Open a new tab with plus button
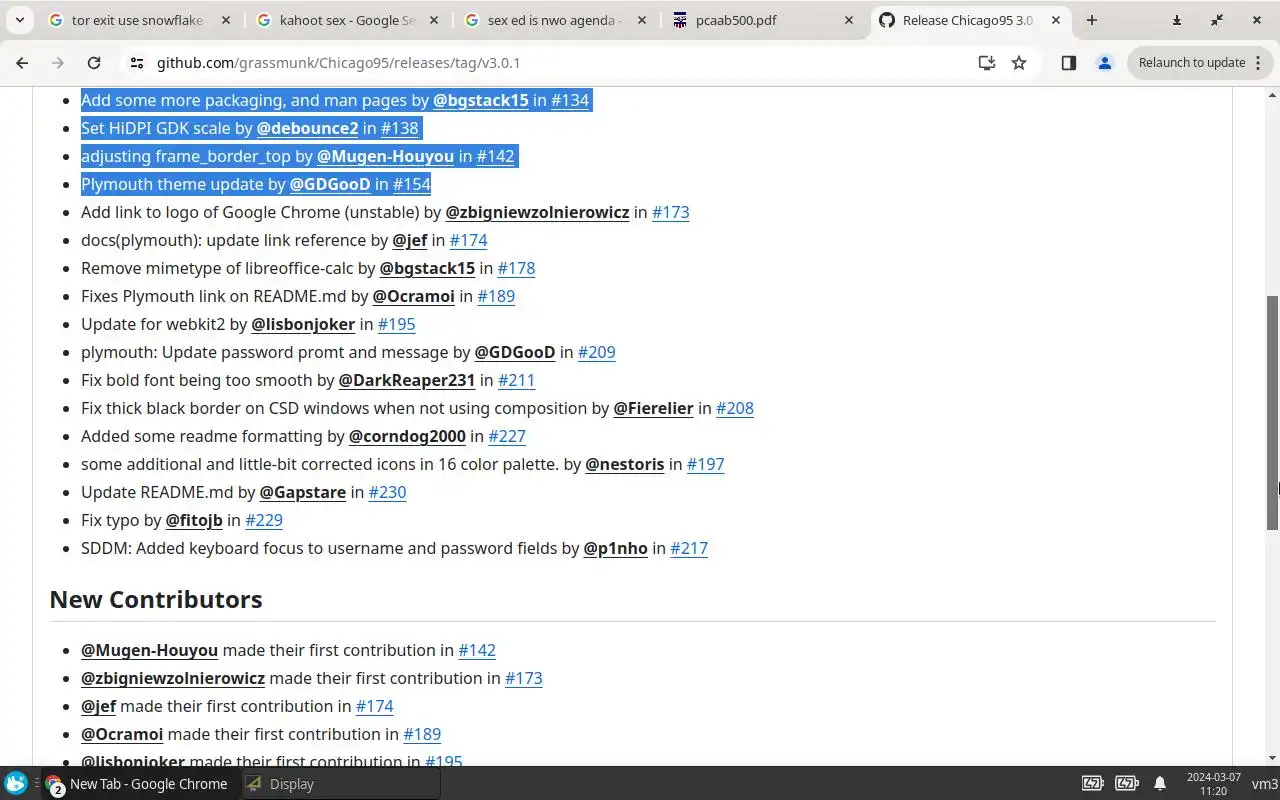1280x800 pixels. (1092, 20)
